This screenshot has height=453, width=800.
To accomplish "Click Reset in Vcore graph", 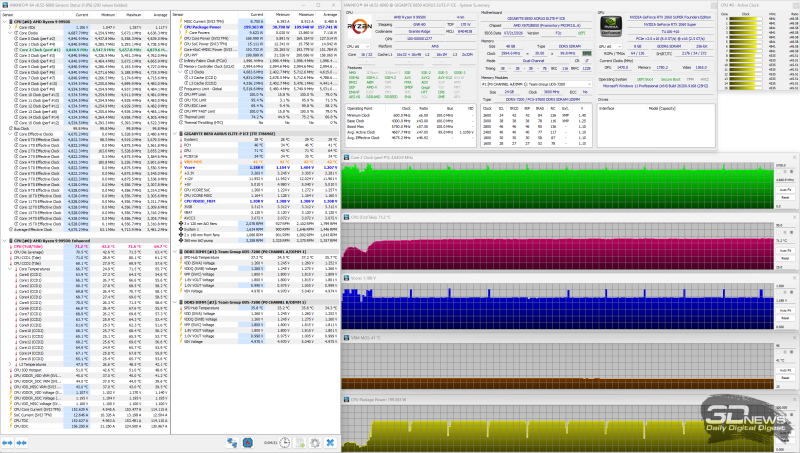I will coord(785,318).
